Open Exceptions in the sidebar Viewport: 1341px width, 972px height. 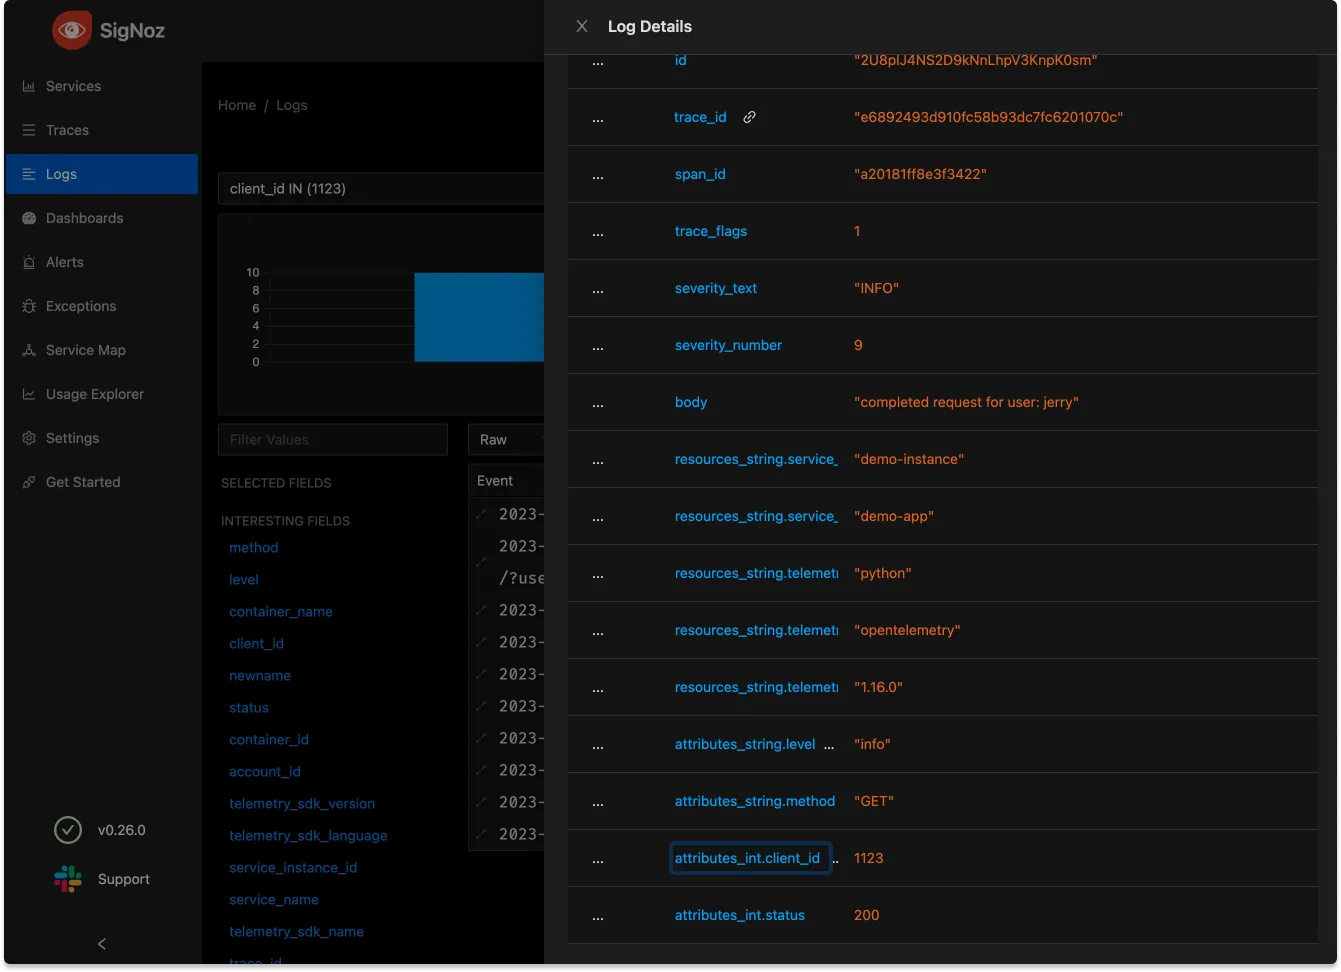[x=101, y=306]
